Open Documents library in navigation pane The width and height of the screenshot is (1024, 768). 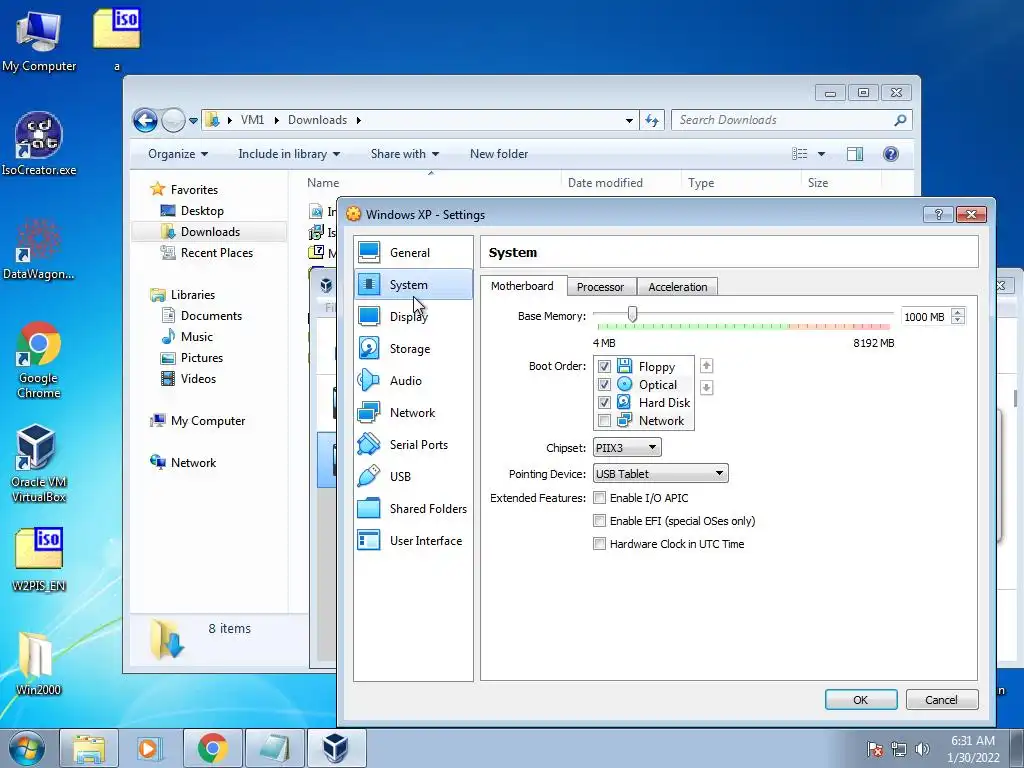coord(211,315)
